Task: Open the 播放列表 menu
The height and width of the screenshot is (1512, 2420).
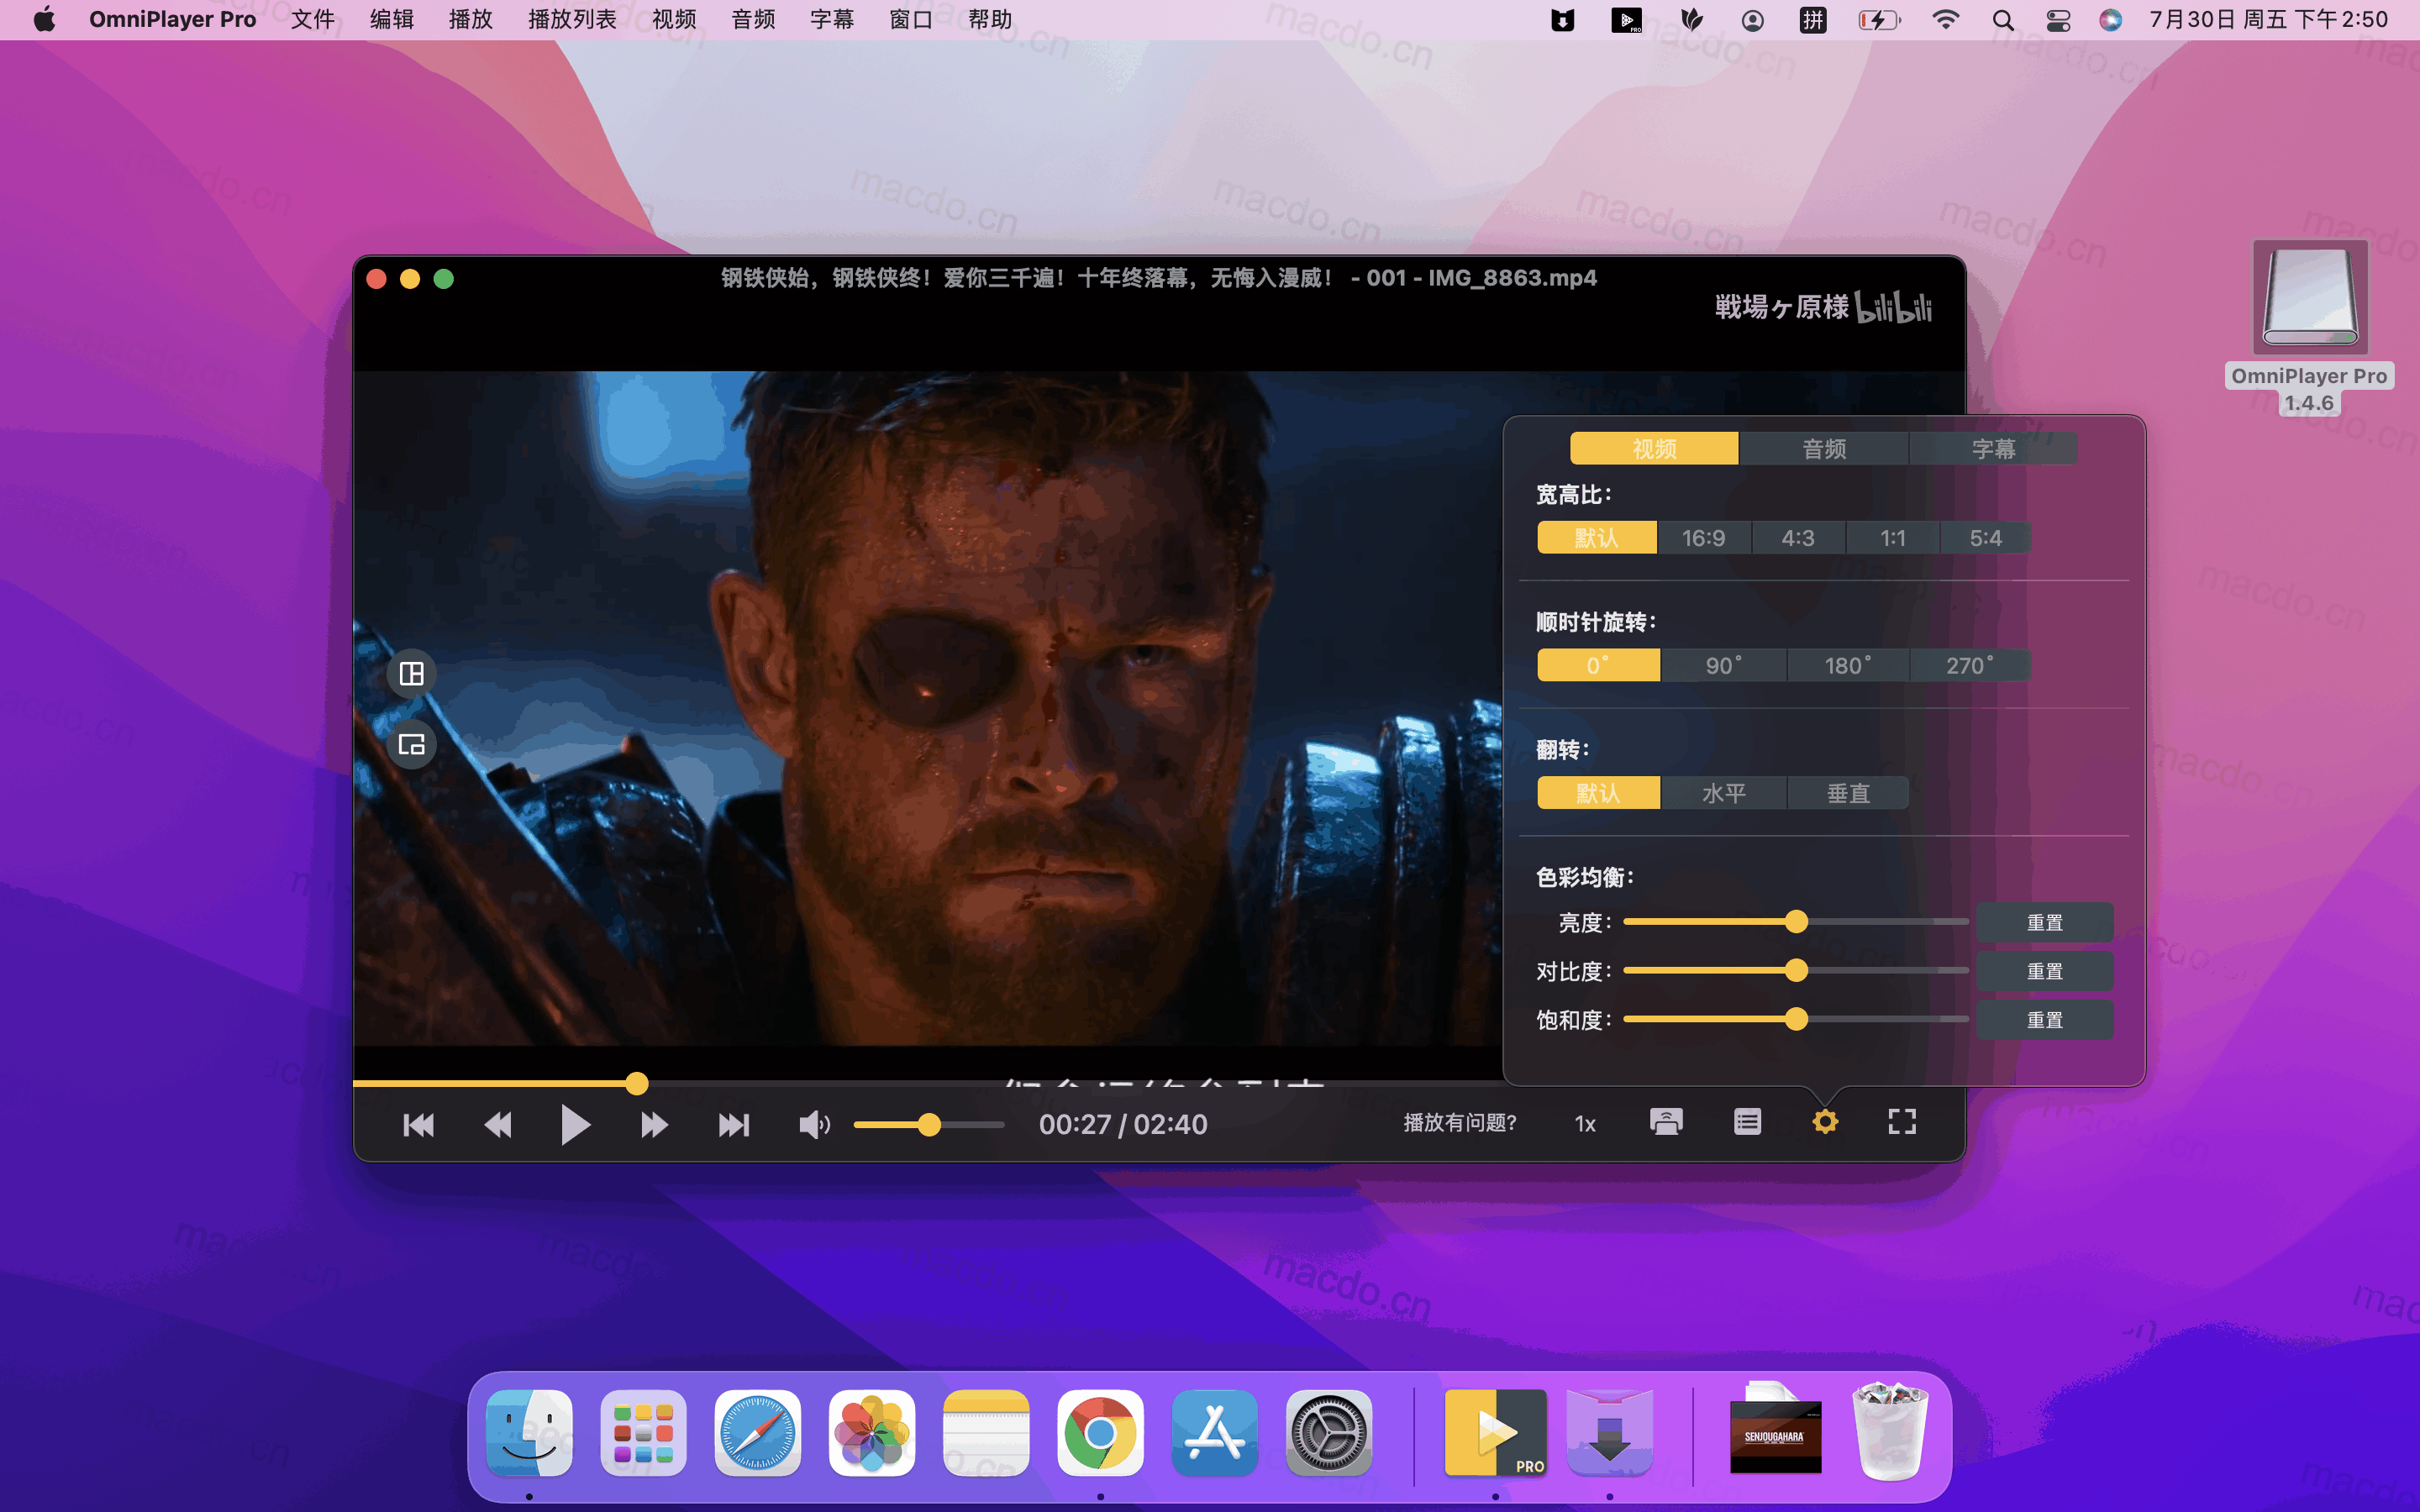Action: tap(572, 19)
